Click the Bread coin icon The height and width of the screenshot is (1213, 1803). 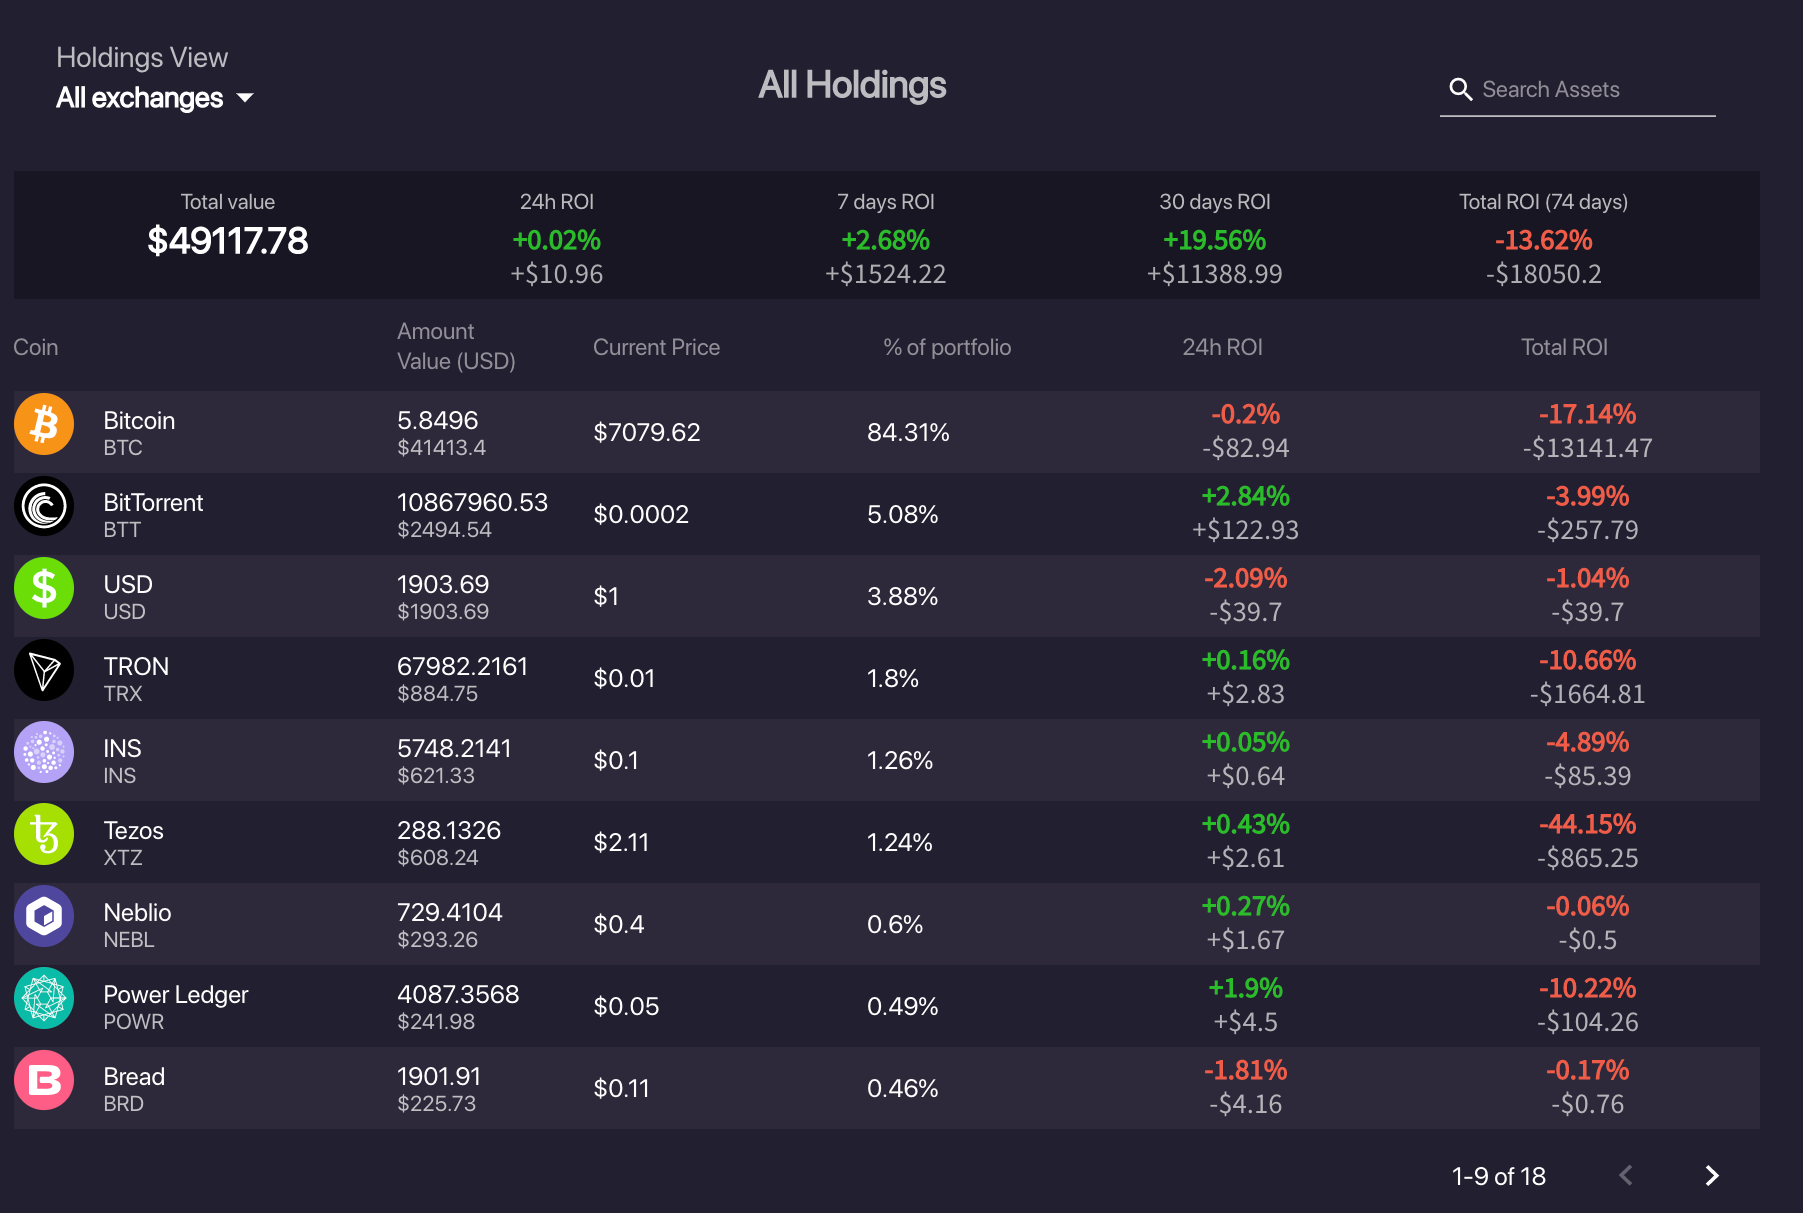(x=44, y=1080)
